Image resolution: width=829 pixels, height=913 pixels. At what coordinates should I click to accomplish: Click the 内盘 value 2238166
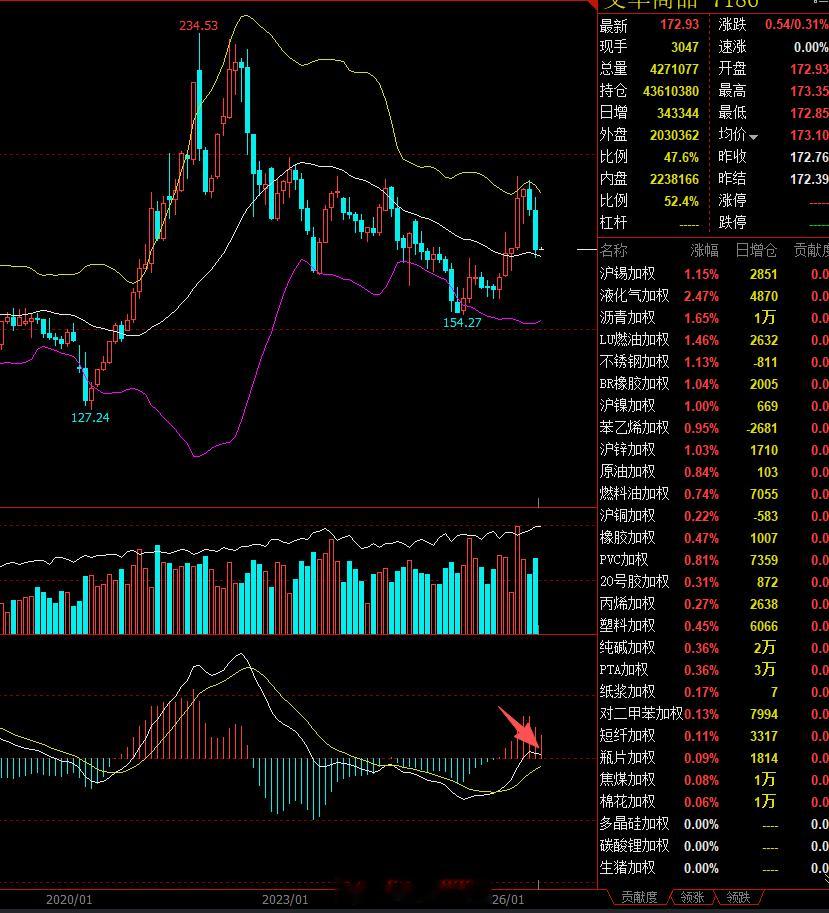click(674, 179)
